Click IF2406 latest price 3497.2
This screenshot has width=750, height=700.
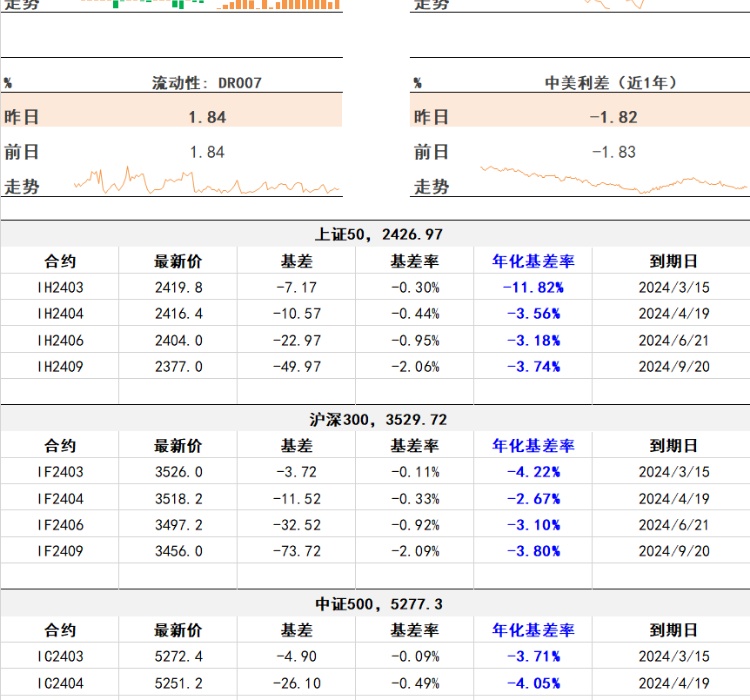tap(178, 525)
